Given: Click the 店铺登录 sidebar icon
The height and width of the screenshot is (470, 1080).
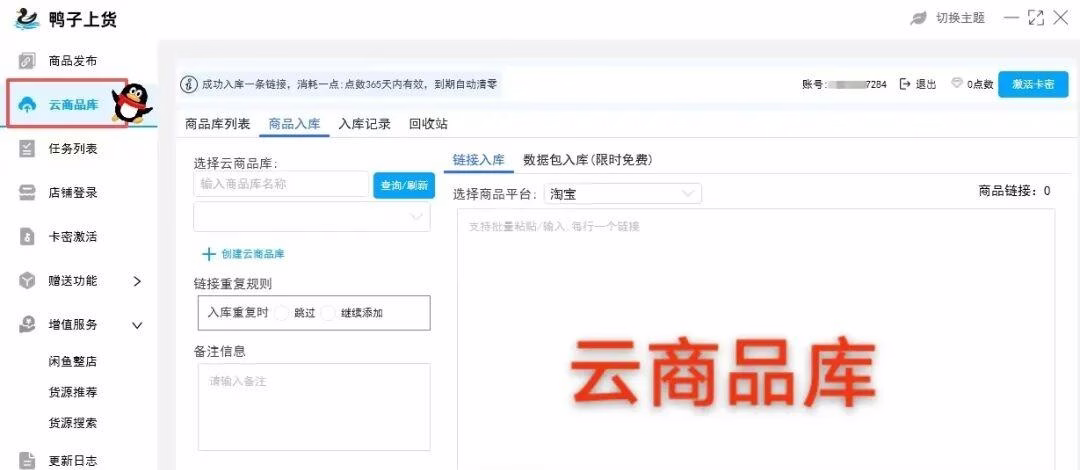Looking at the screenshot, I should pos(27,193).
